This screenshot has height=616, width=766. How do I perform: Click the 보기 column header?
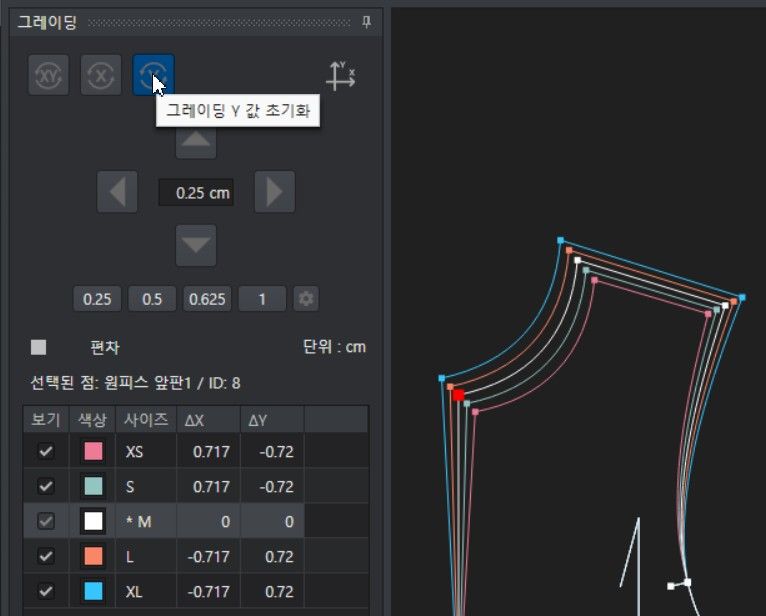46,419
